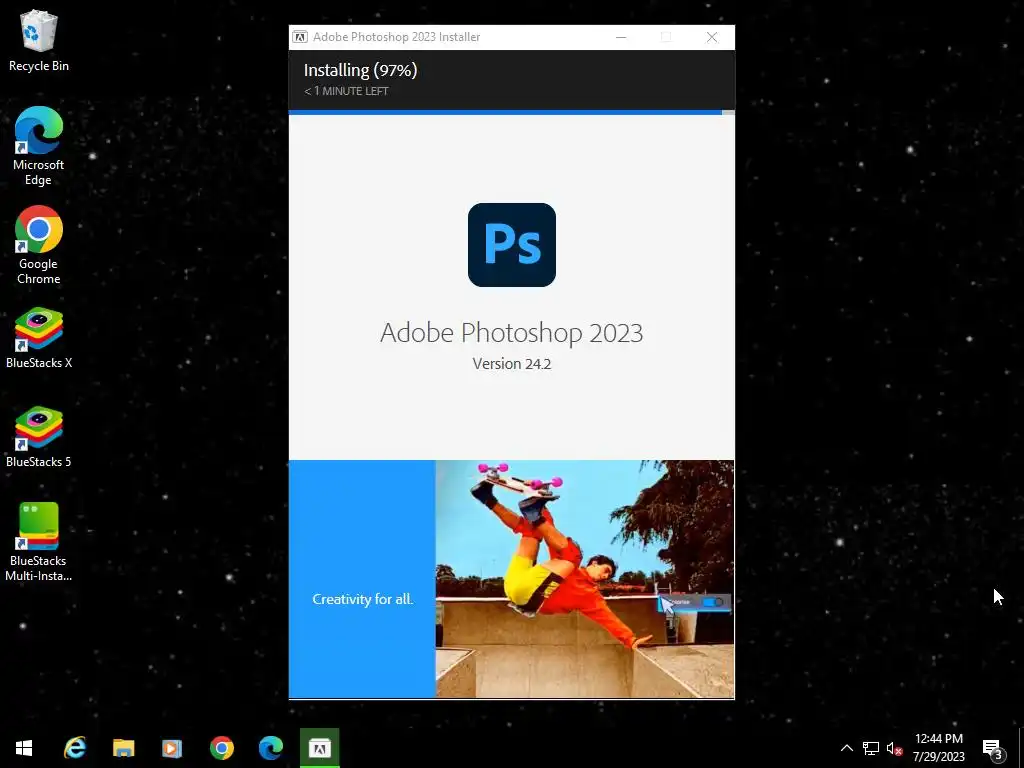
Task: Click the Photoshop Ps logo in installer
Action: (x=511, y=245)
